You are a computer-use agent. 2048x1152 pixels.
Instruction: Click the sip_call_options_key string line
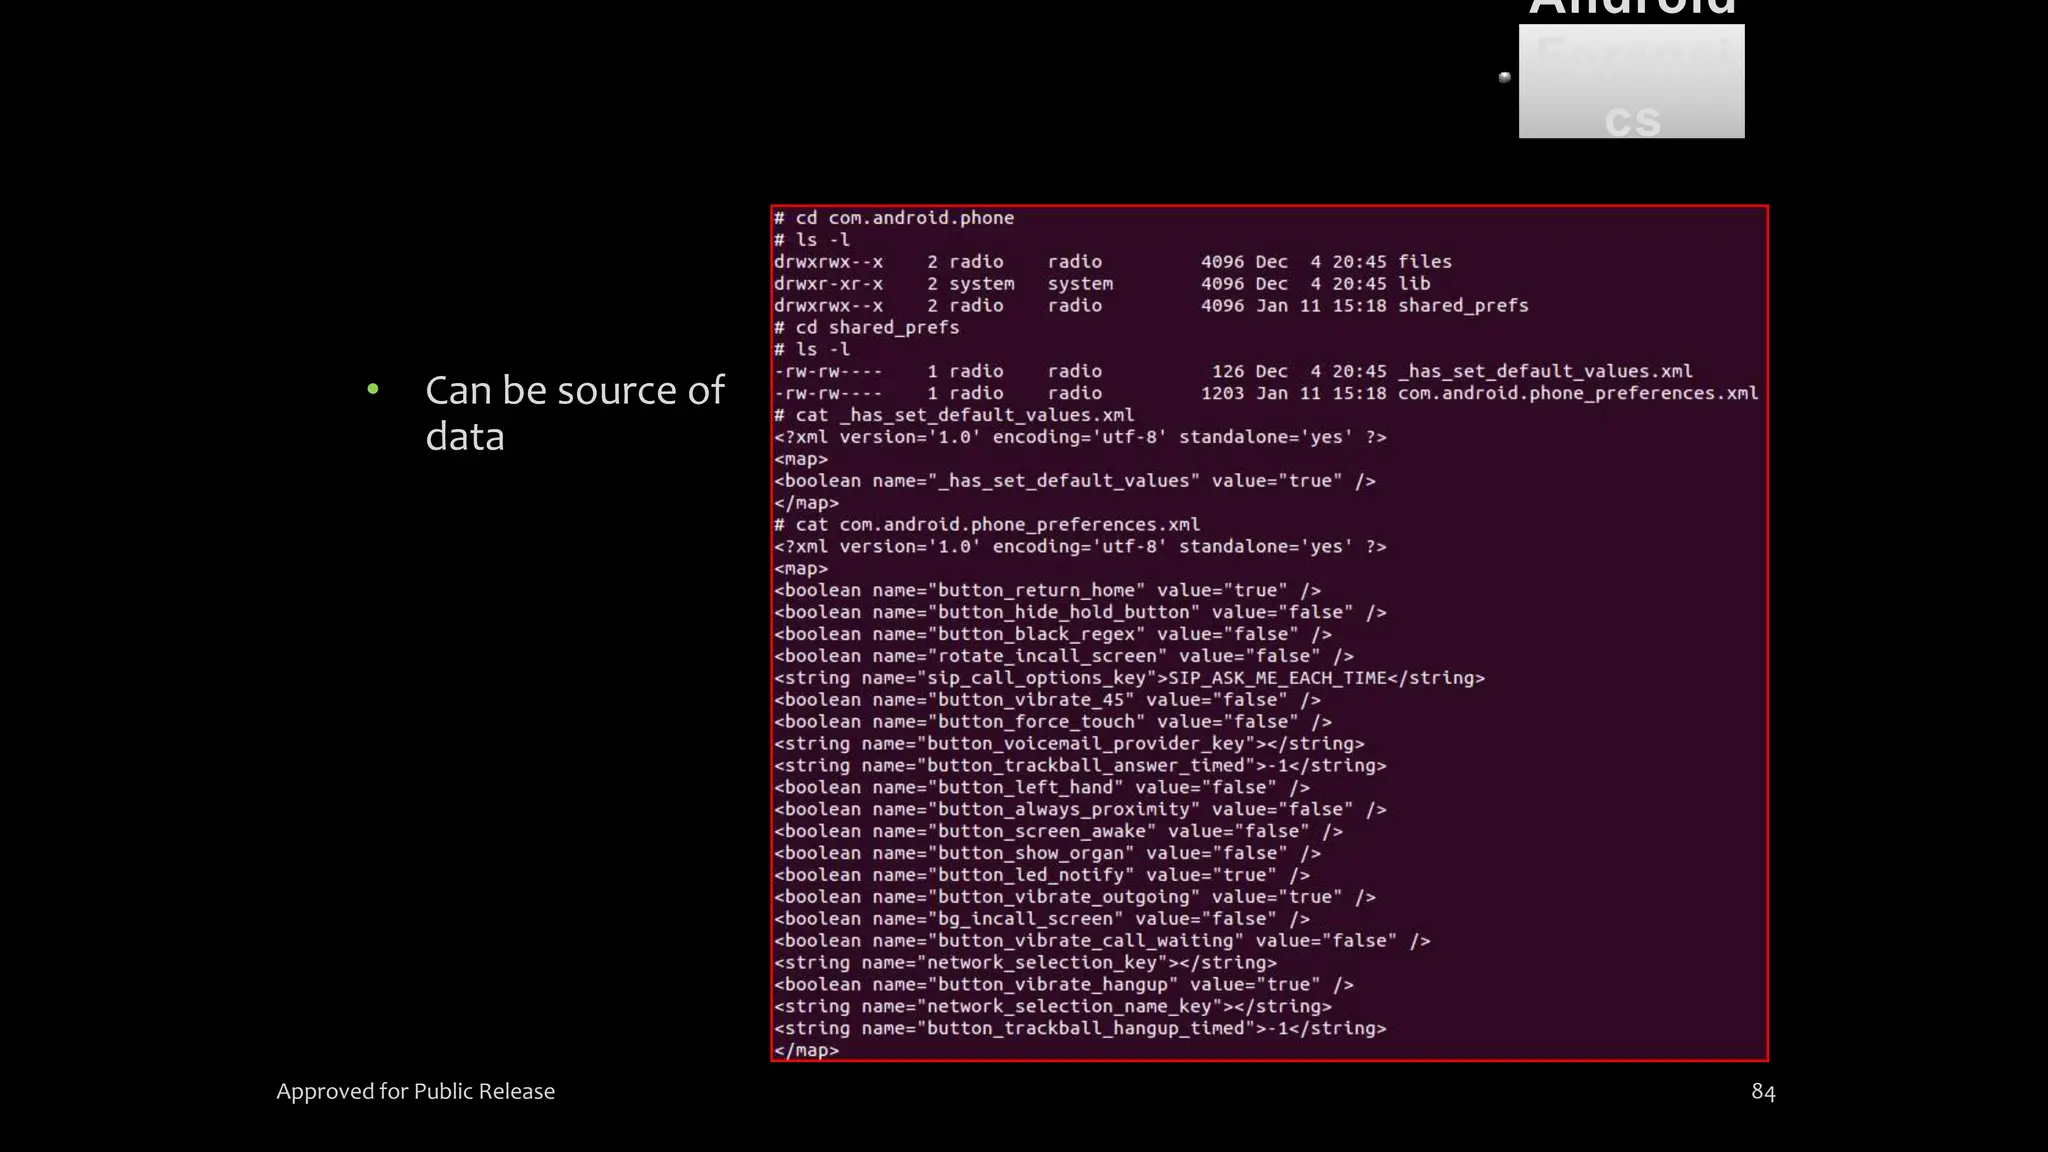click(x=1129, y=678)
